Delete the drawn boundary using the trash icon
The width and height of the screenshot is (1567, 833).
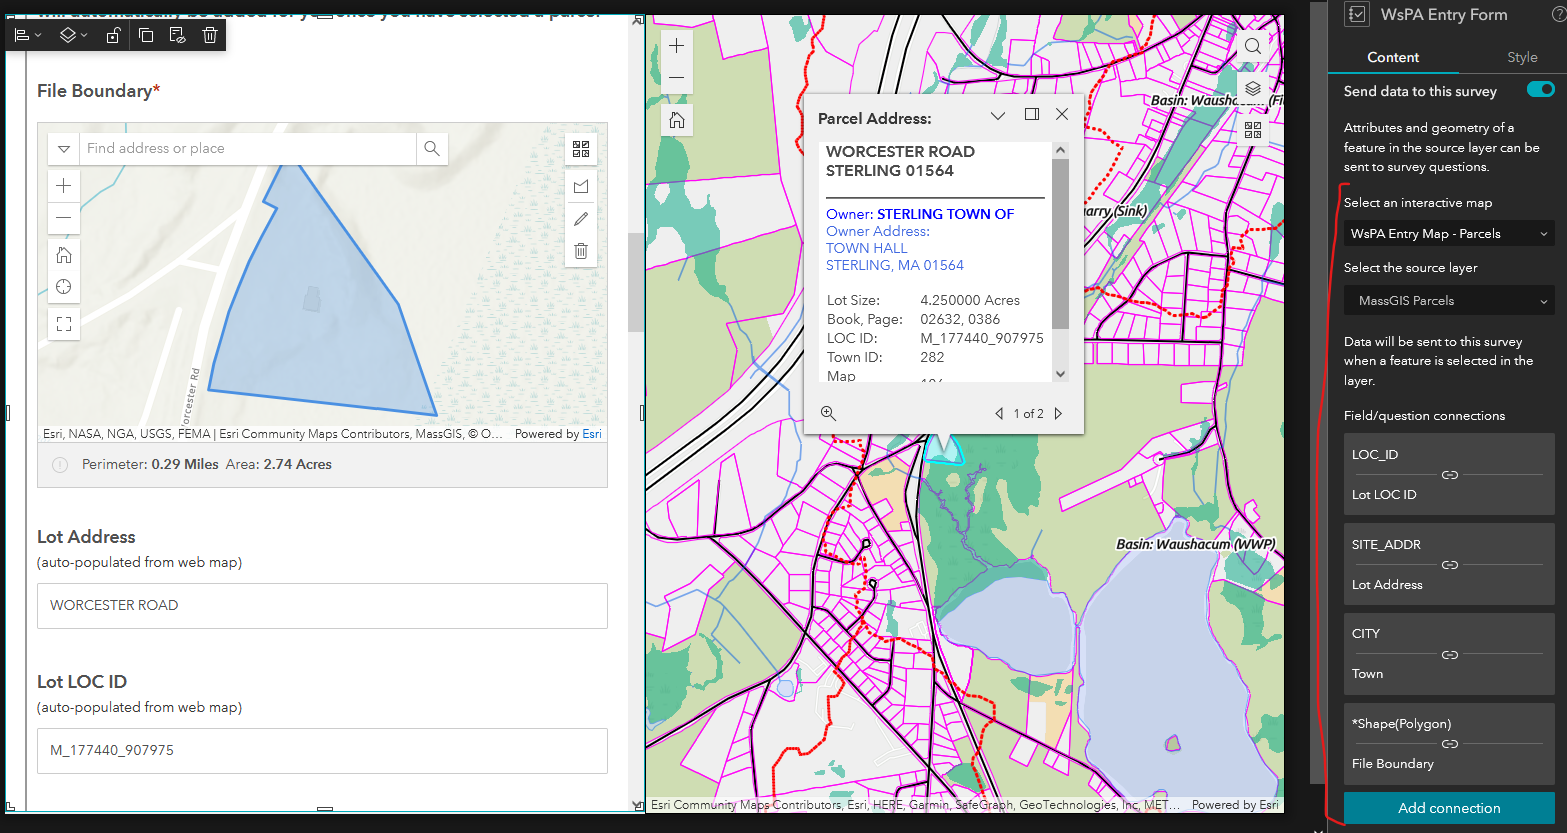580,250
